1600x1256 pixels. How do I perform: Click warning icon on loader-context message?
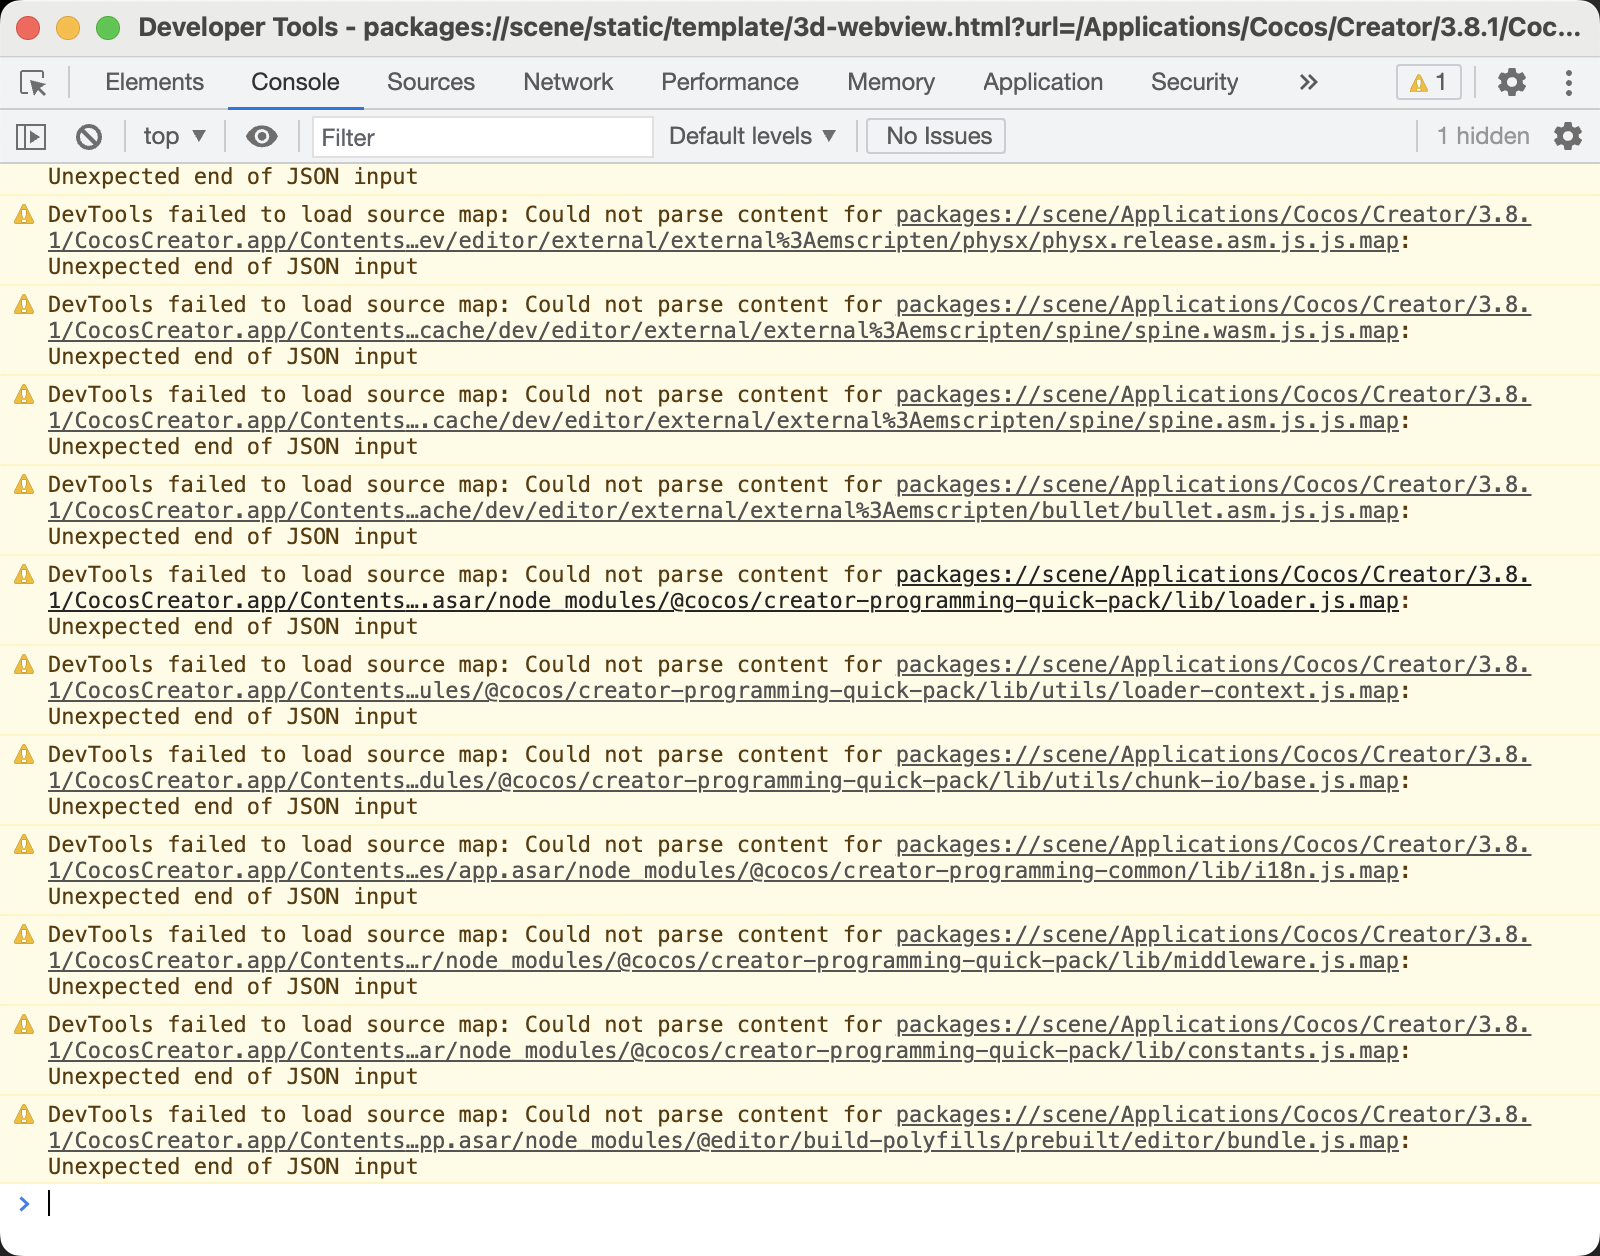24,665
